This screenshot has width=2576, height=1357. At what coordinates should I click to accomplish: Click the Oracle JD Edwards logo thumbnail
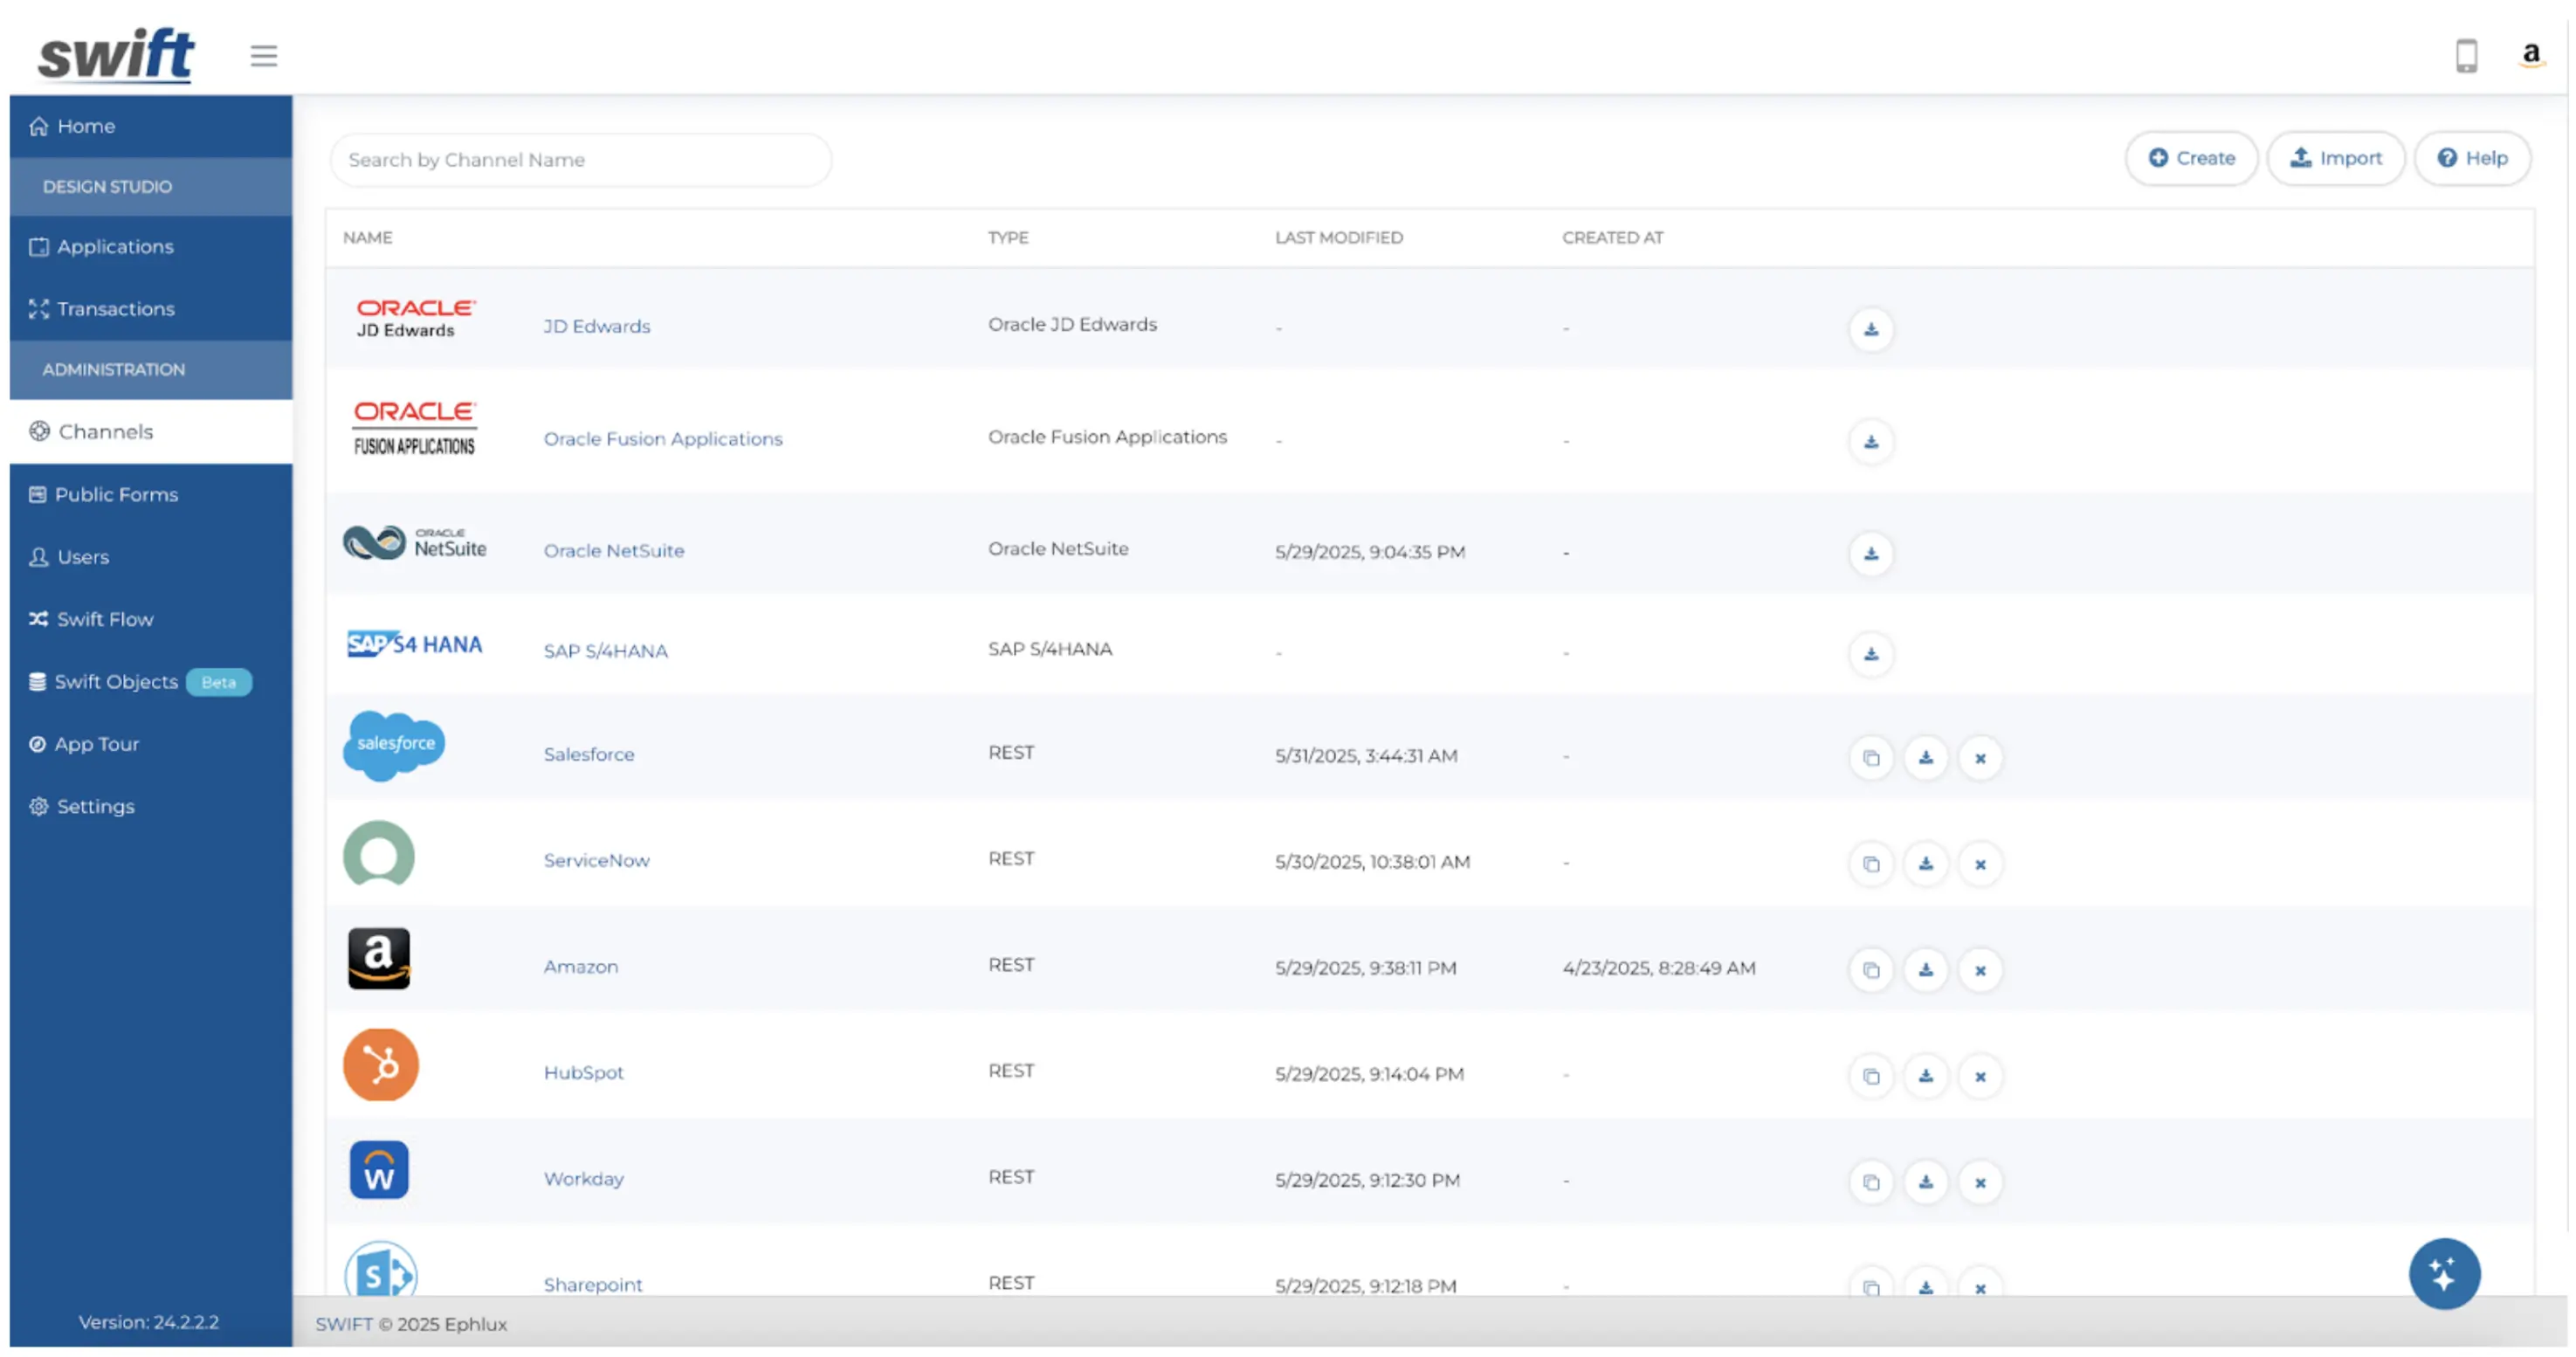pyautogui.click(x=415, y=318)
